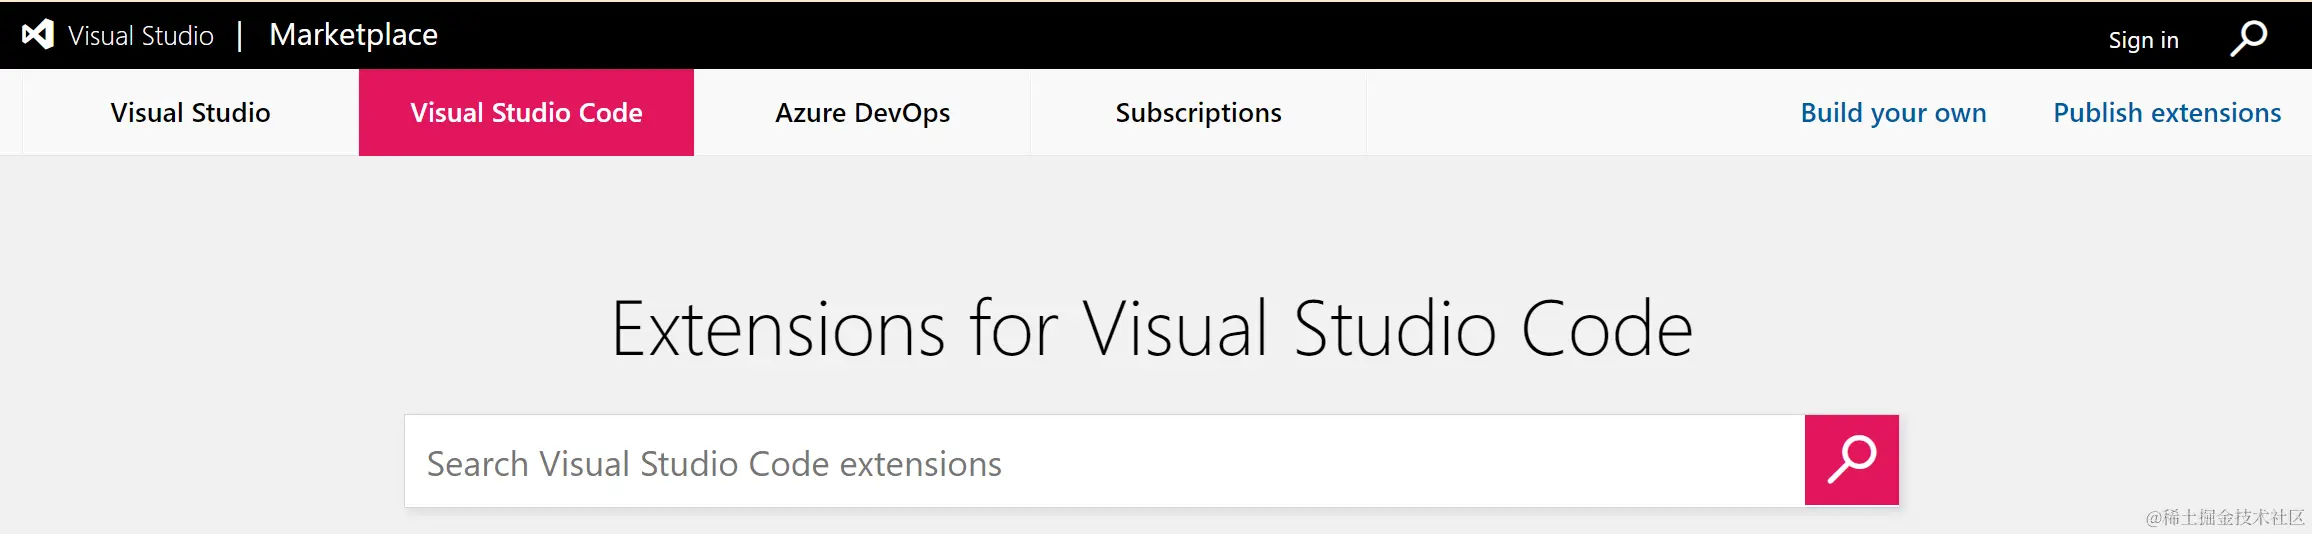Go to the Marketplace home link
Image resolution: width=2312 pixels, height=534 pixels.
[x=353, y=35]
